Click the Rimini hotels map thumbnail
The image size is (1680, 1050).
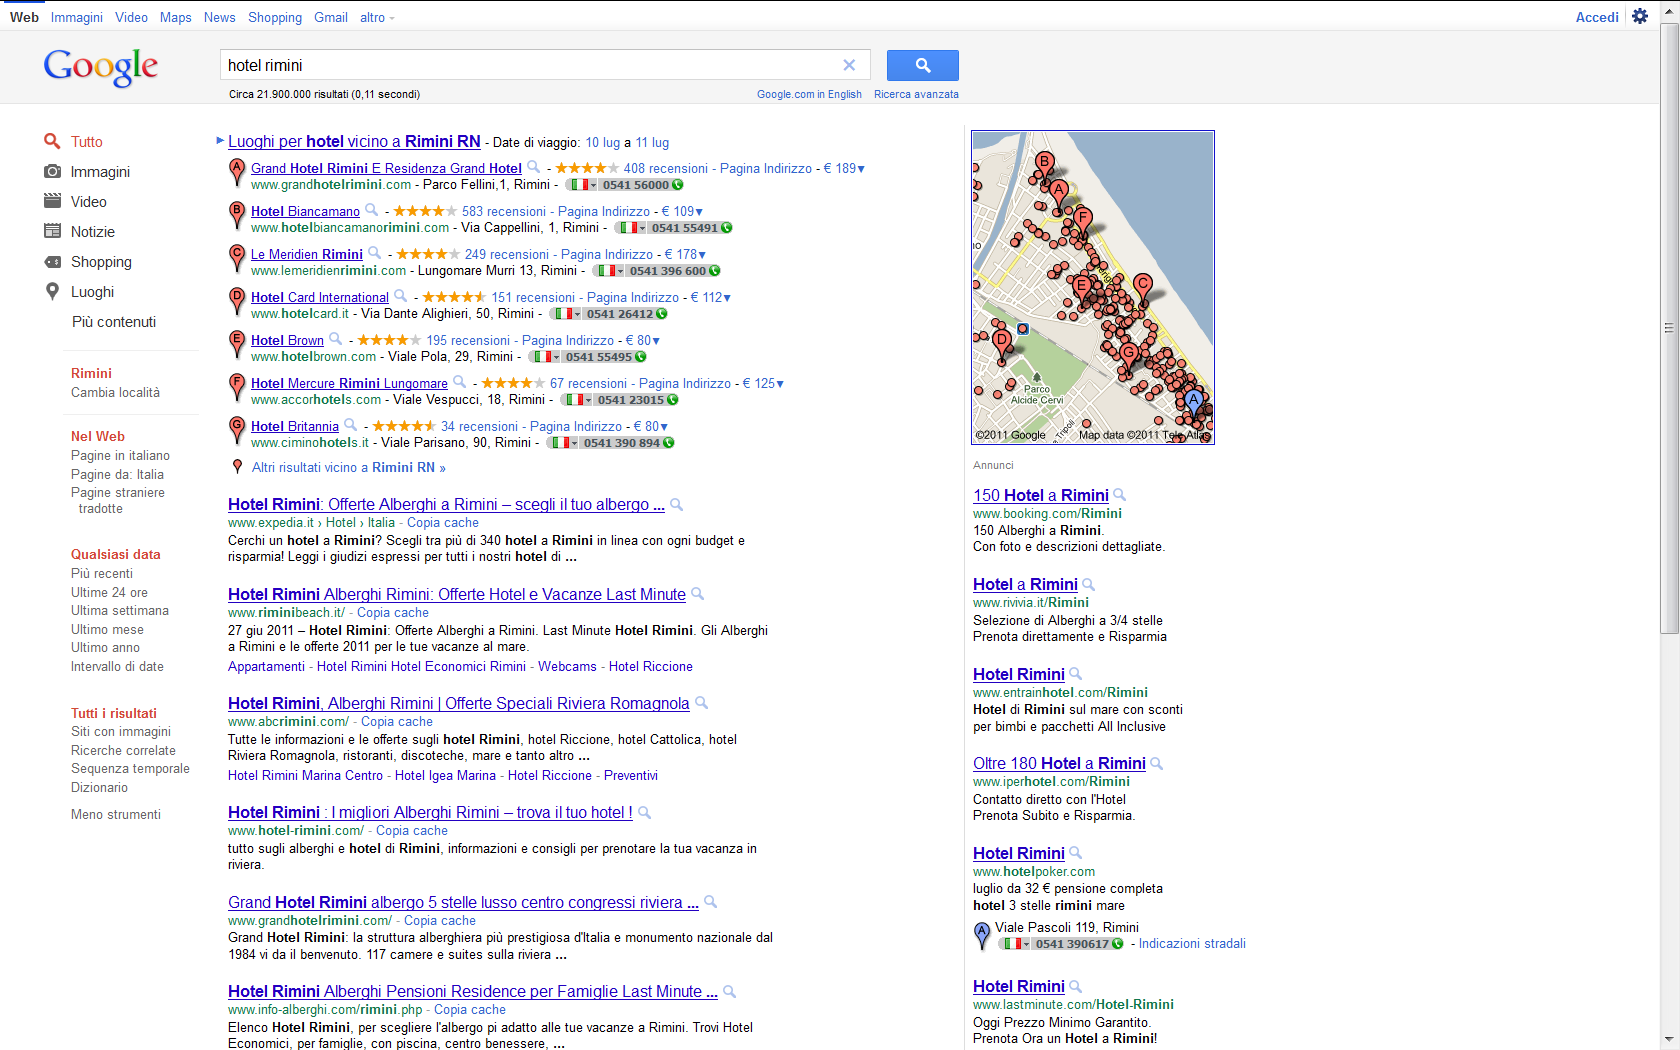[x=1093, y=287]
